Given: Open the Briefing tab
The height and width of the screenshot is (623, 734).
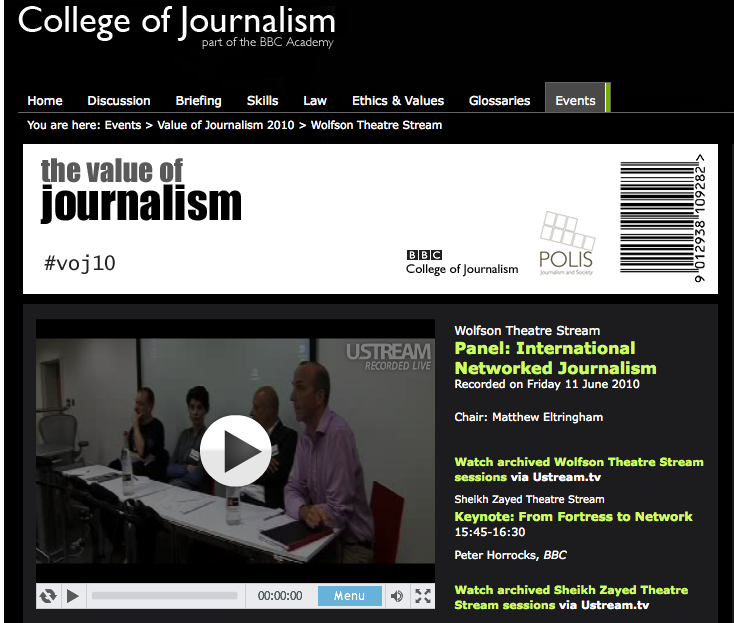Looking at the screenshot, I should click(x=198, y=101).
